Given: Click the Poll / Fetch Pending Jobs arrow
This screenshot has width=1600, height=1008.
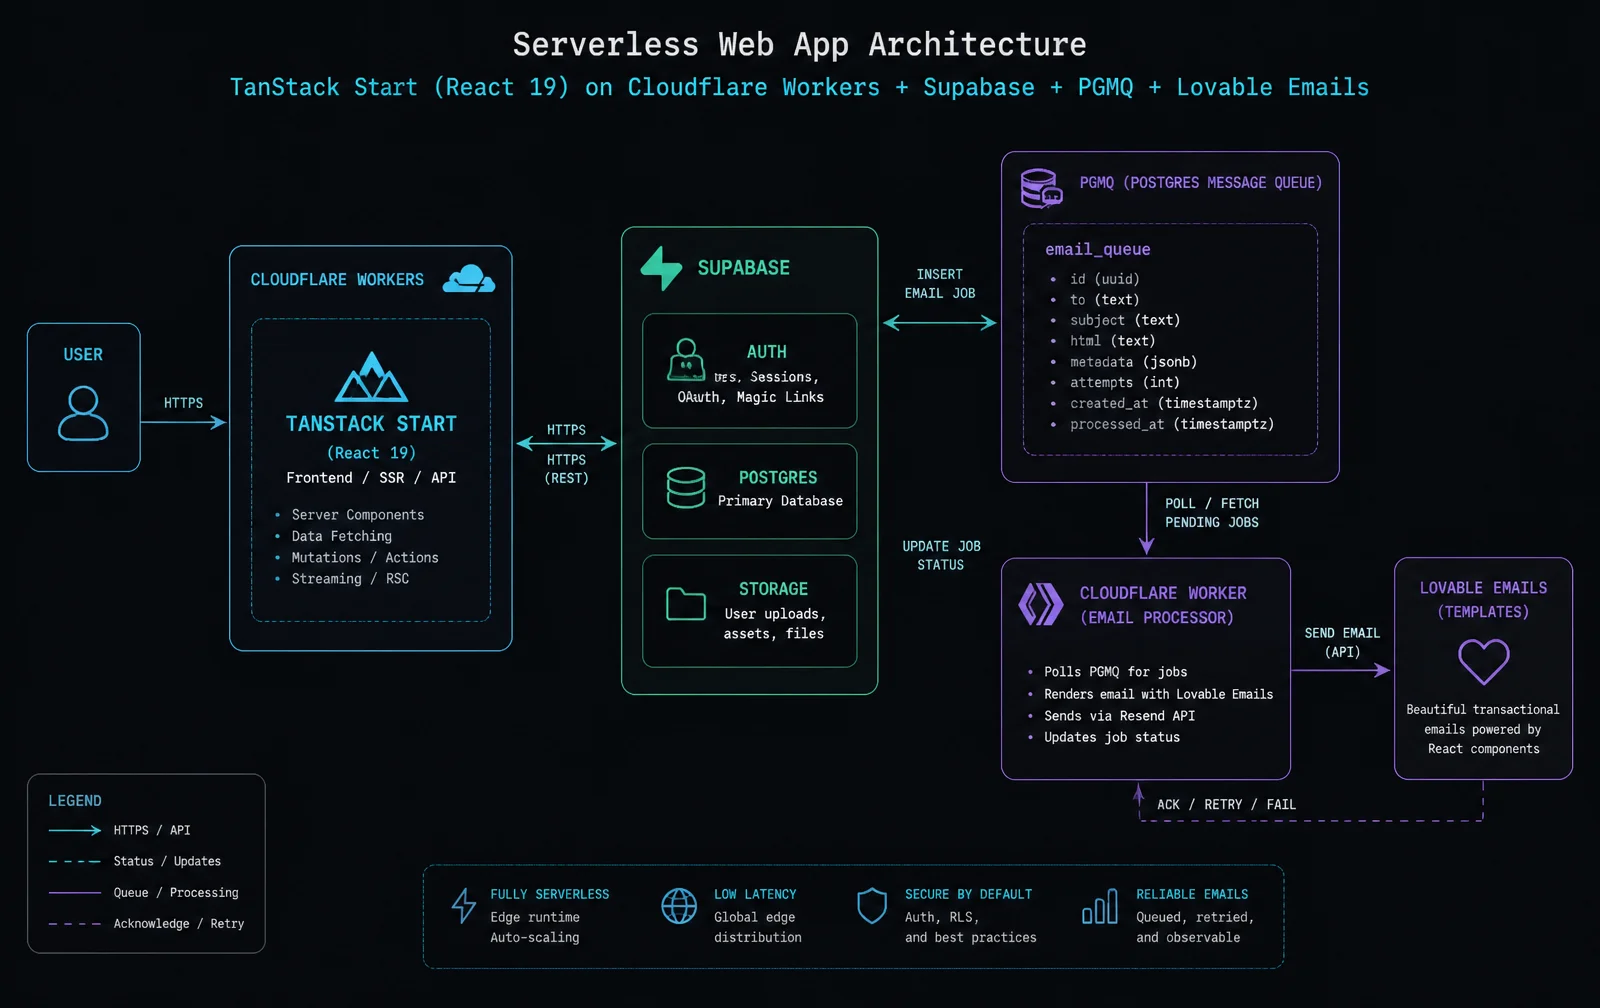Looking at the screenshot, I should point(1147,519).
